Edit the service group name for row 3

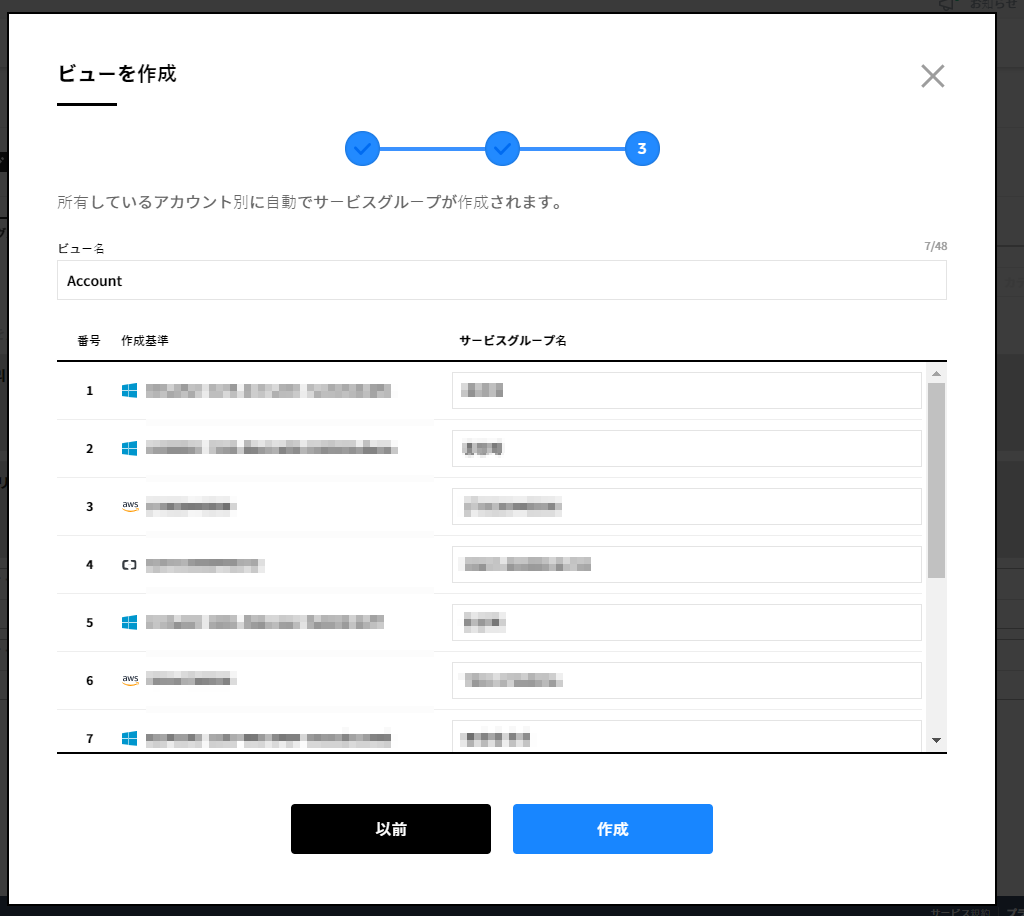point(686,507)
